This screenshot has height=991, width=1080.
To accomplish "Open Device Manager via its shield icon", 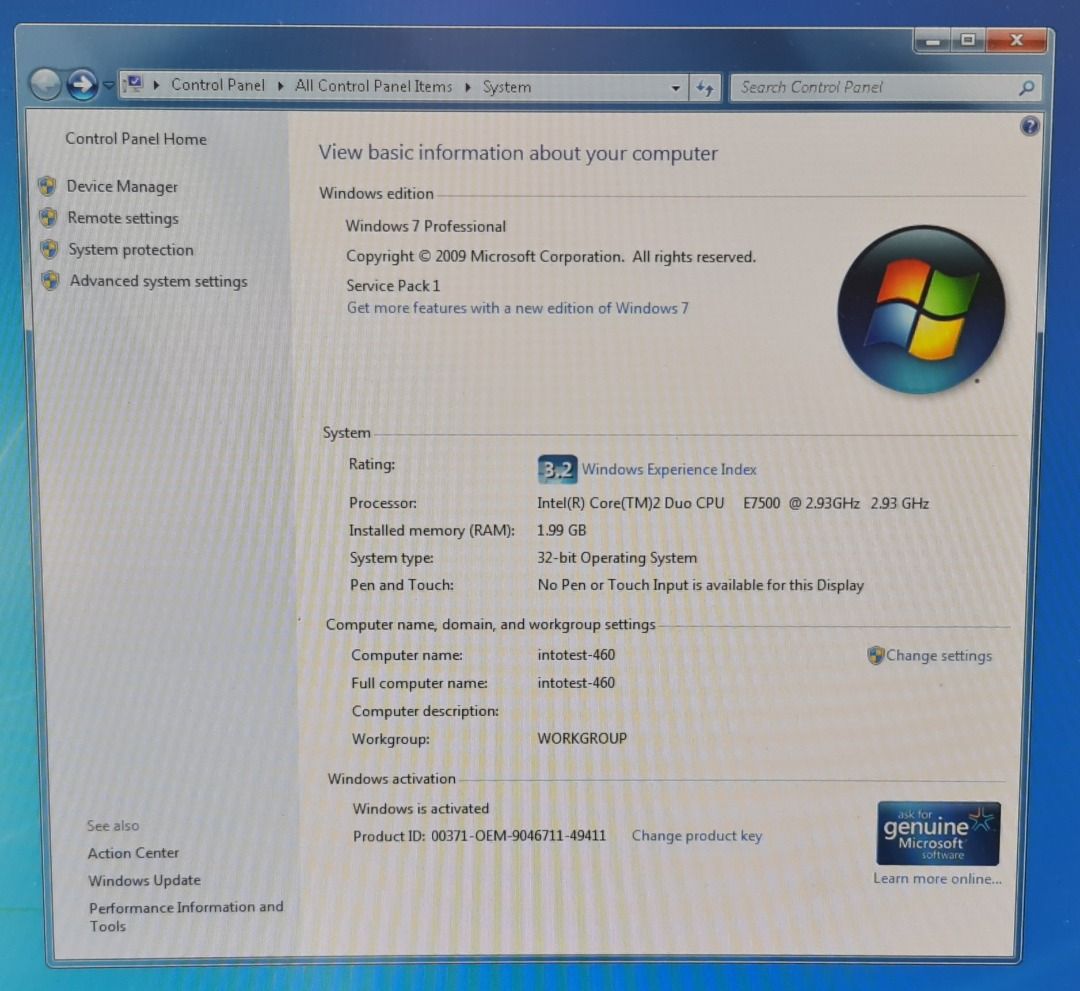I will pos(49,186).
